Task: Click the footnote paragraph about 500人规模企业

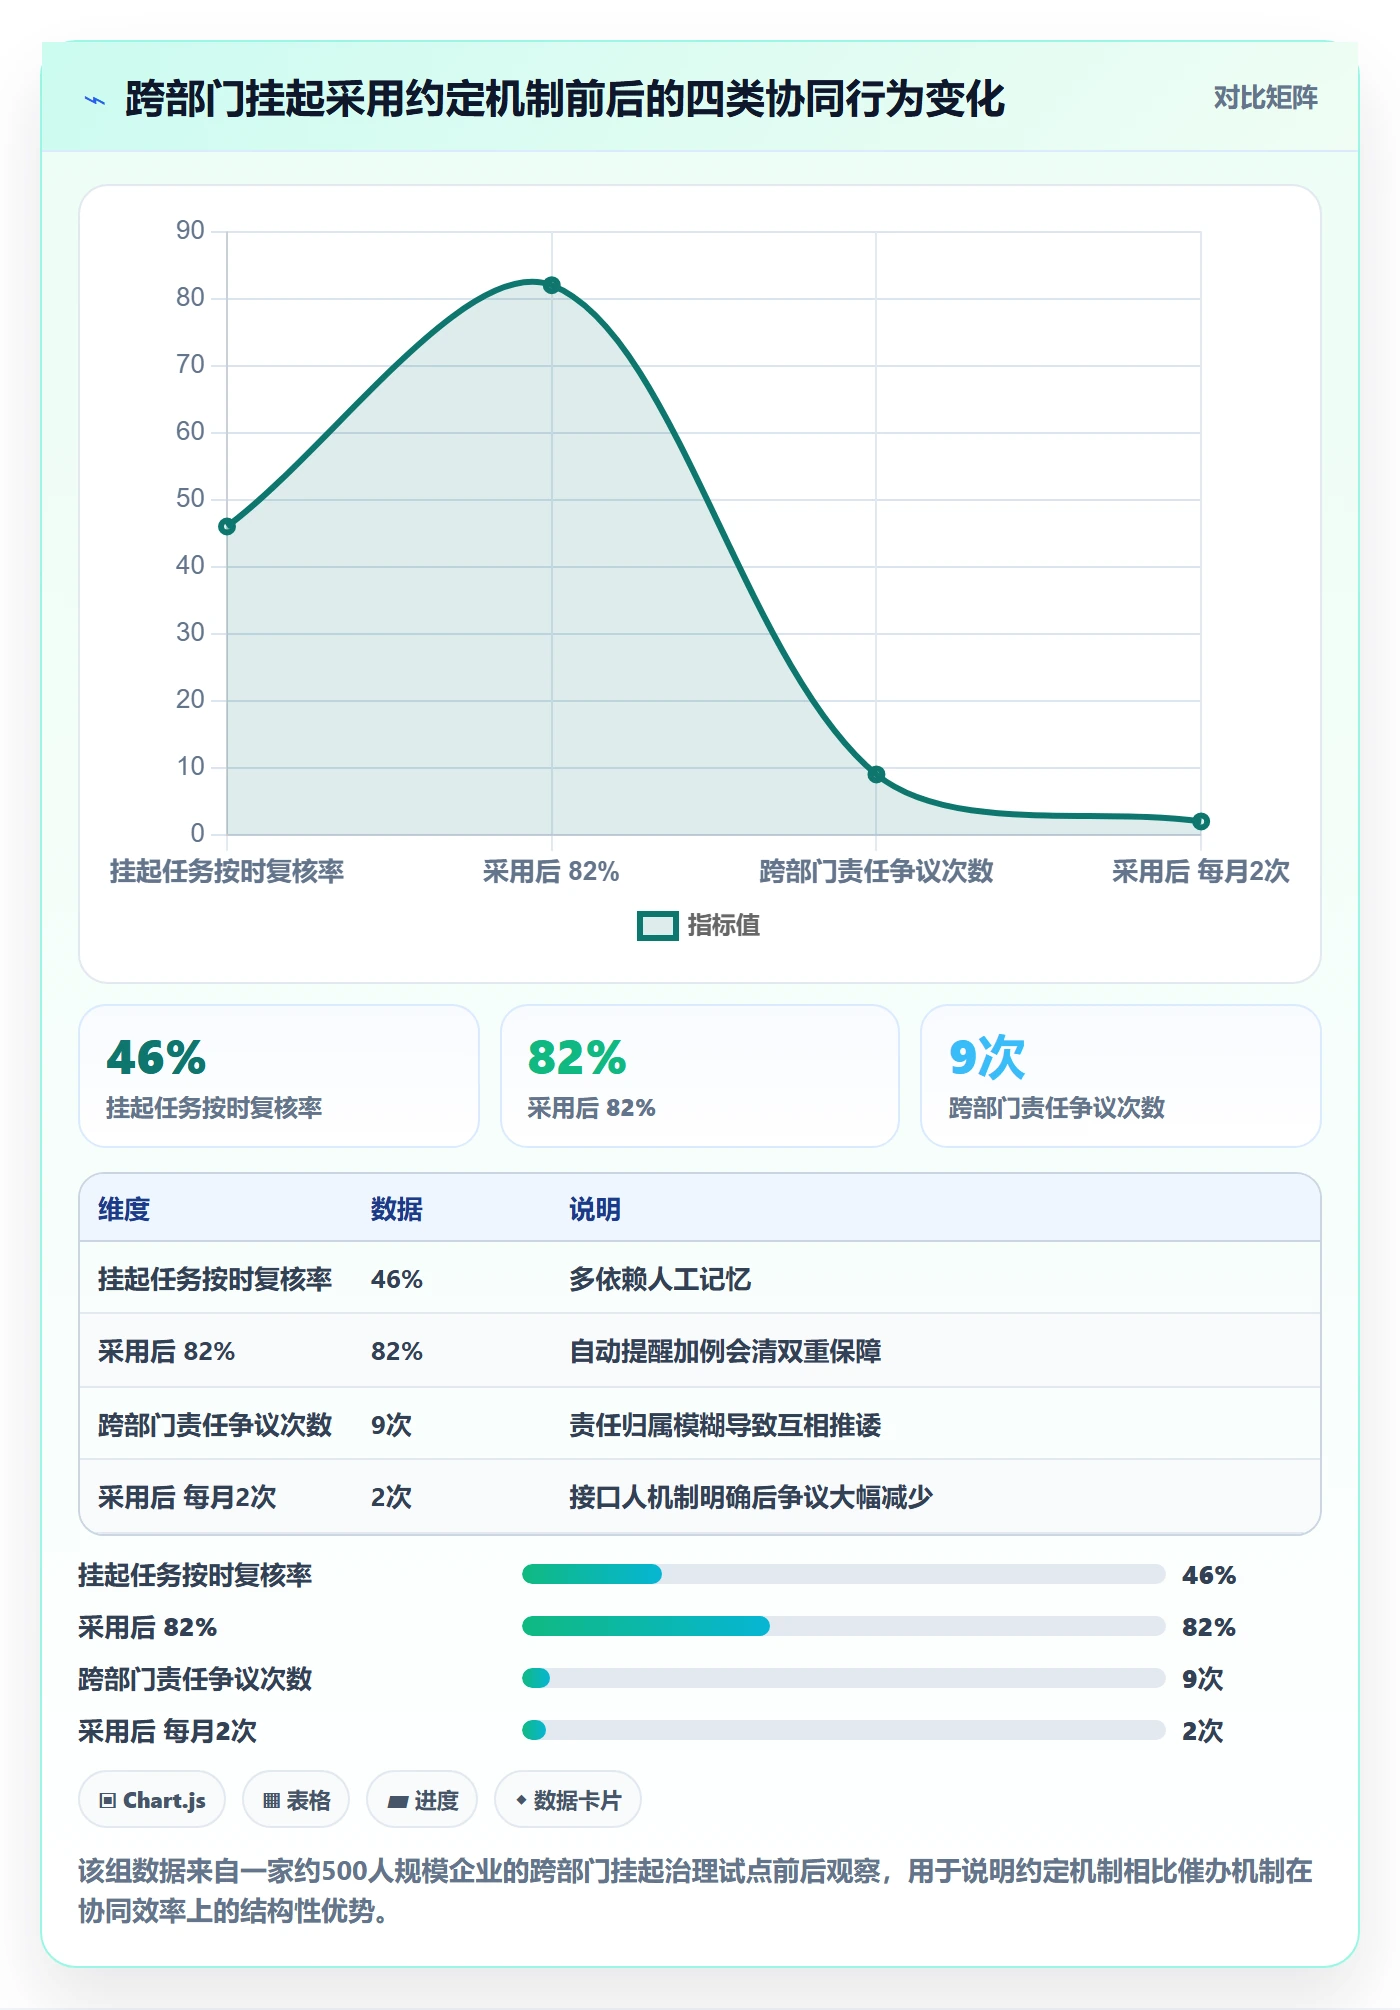Action: 696,1890
